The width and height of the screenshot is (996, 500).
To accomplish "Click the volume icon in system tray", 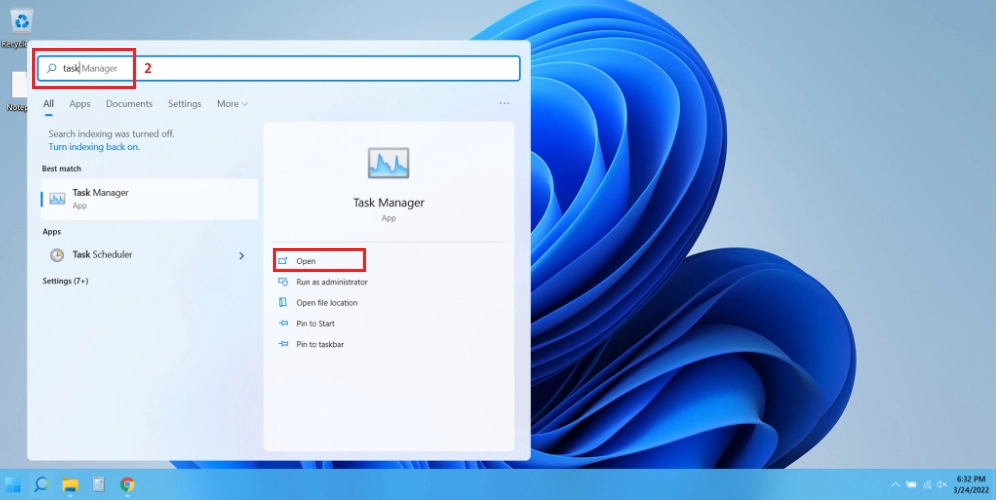I will point(942,485).
